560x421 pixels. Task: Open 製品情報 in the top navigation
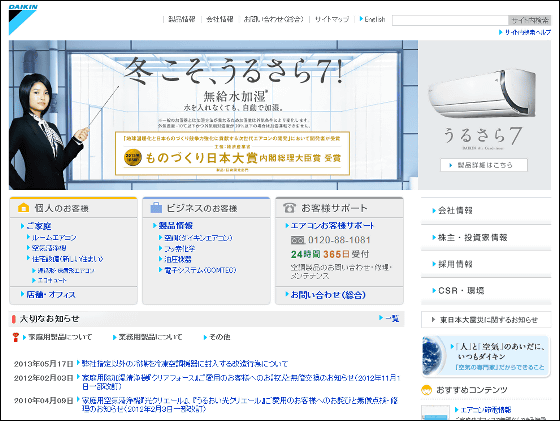tap(181, 19)
